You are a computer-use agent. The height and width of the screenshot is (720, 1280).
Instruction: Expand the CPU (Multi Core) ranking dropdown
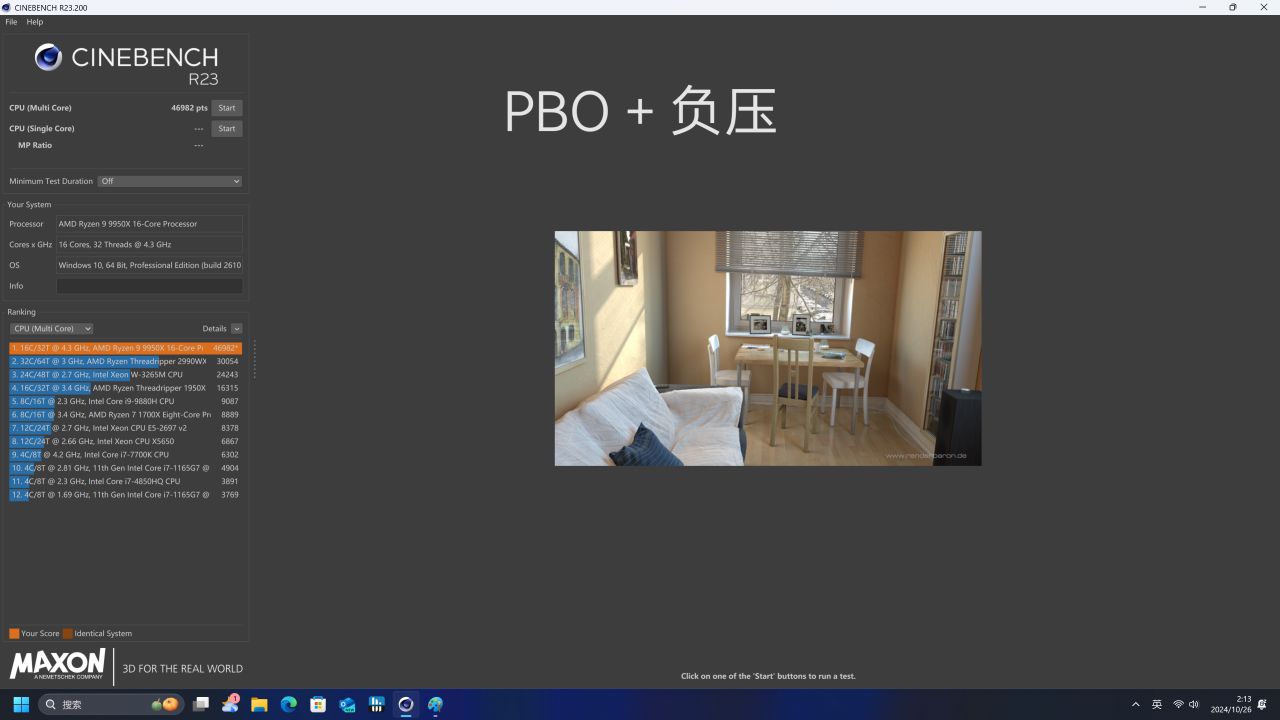(51, 329)
